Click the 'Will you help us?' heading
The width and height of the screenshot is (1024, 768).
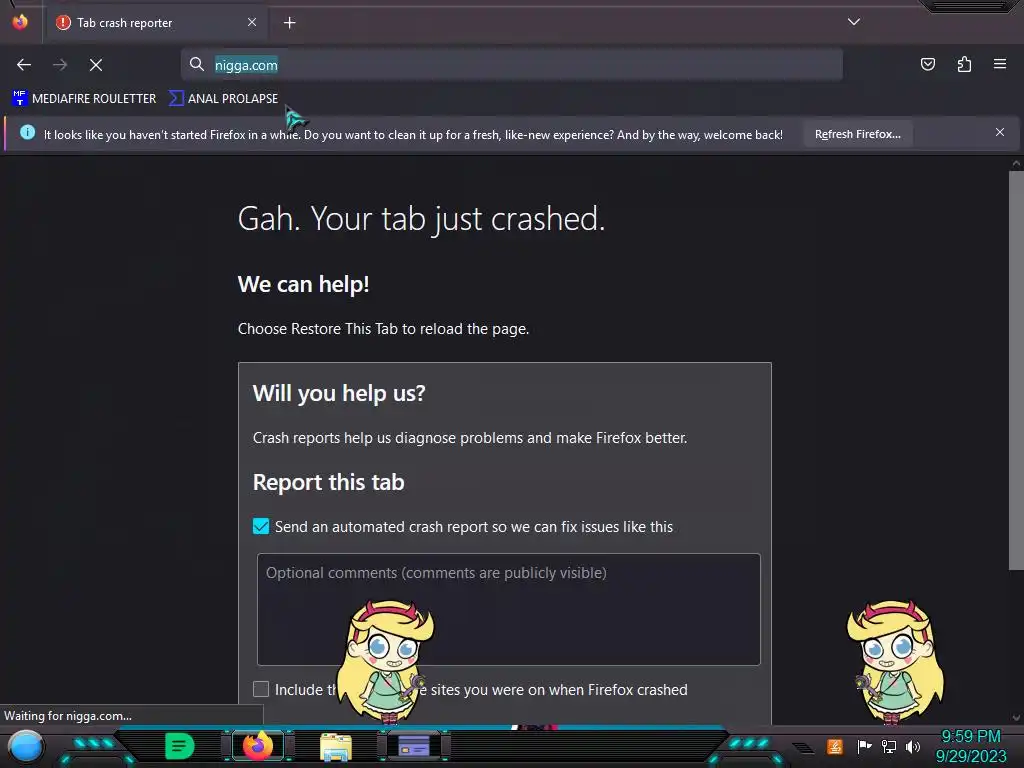click(339, 393)
